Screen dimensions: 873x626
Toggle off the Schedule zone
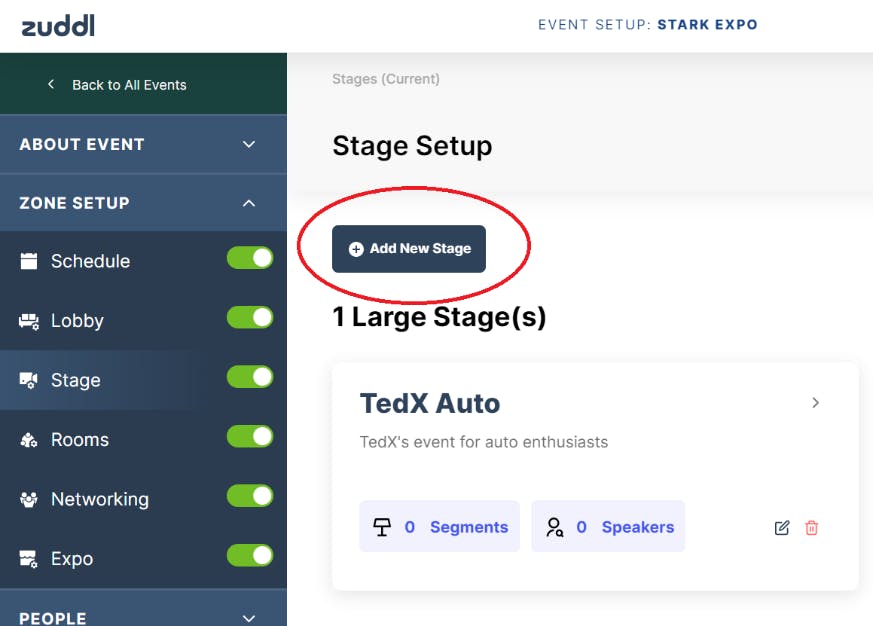click(x=250, y=257)
